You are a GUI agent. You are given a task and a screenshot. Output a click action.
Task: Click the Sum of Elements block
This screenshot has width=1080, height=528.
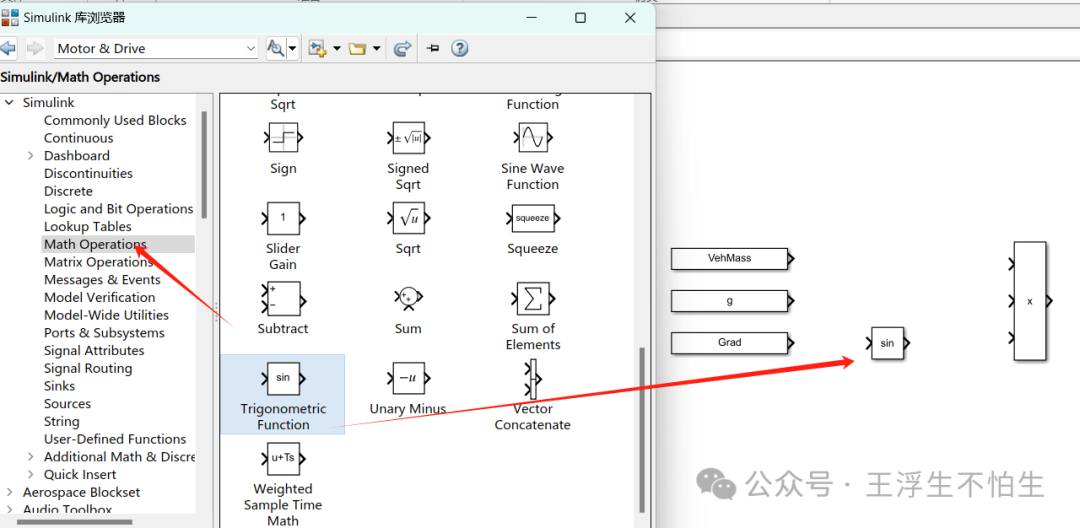pos(532,298)
